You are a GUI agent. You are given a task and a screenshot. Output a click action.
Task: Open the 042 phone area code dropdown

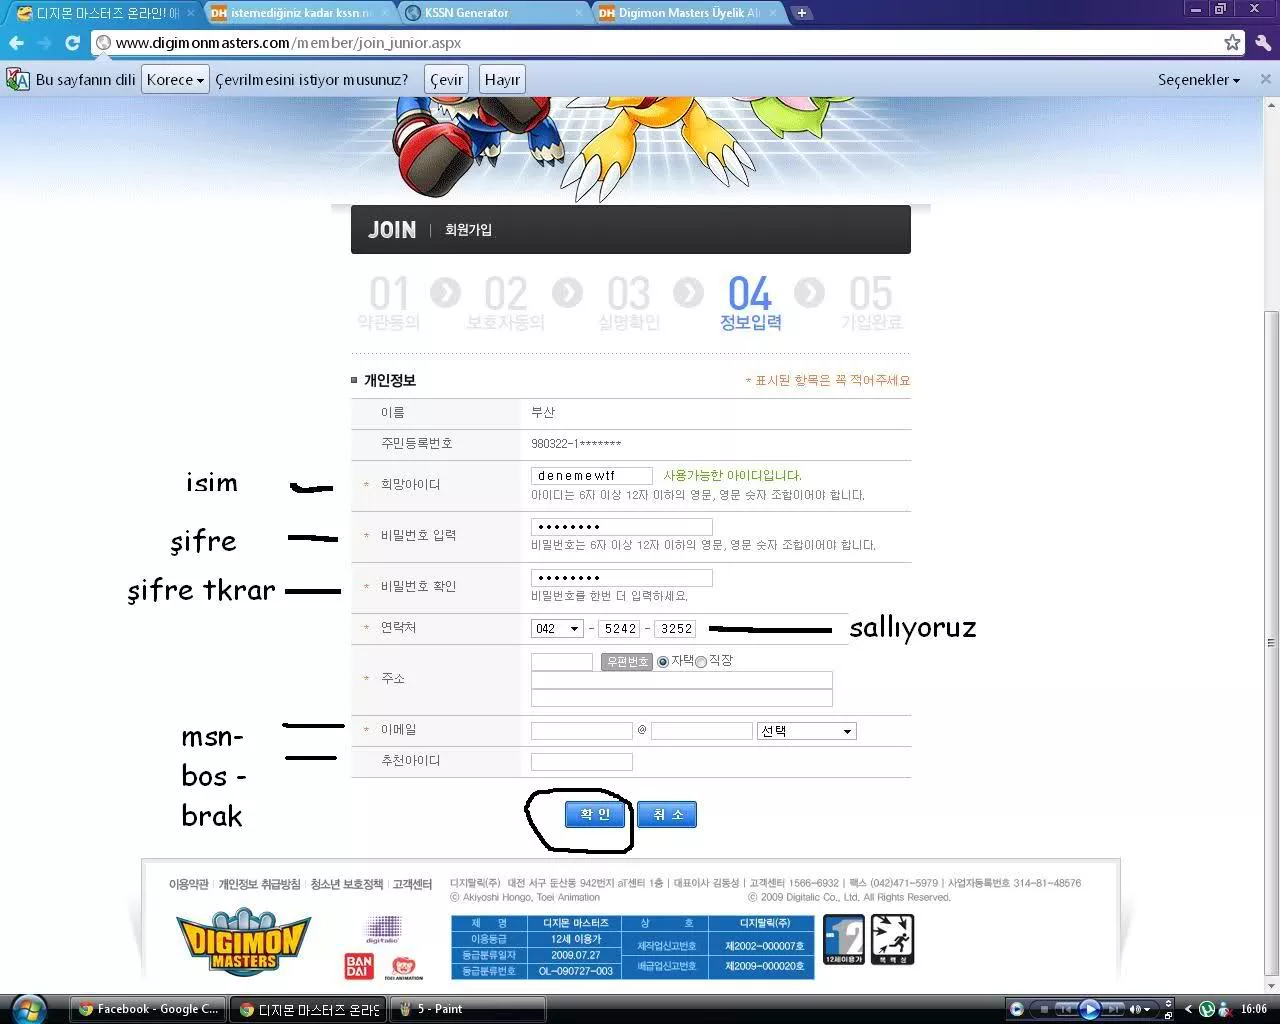point(558,628)
